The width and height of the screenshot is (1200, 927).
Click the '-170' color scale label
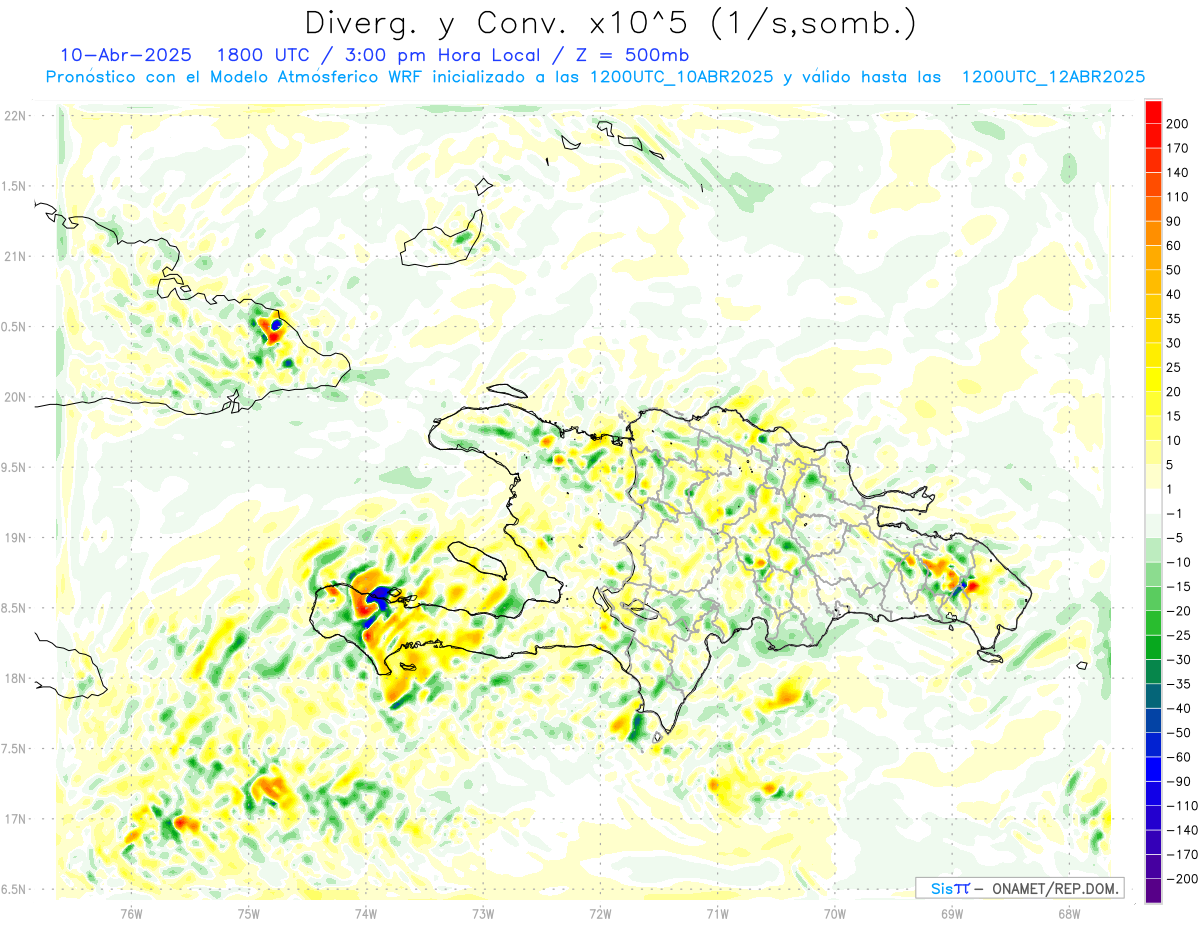pos(1183,855)
